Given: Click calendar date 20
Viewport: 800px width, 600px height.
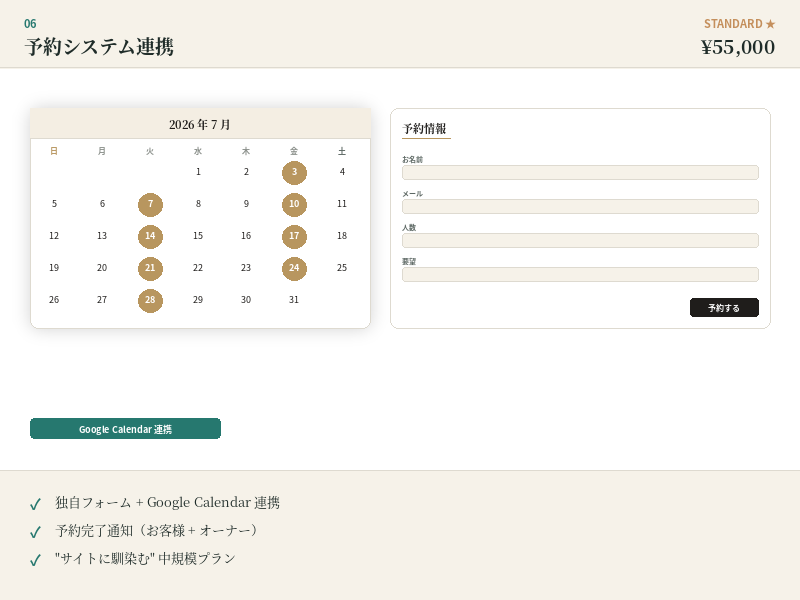Looking at the screenshot, I should click(102, 268).
